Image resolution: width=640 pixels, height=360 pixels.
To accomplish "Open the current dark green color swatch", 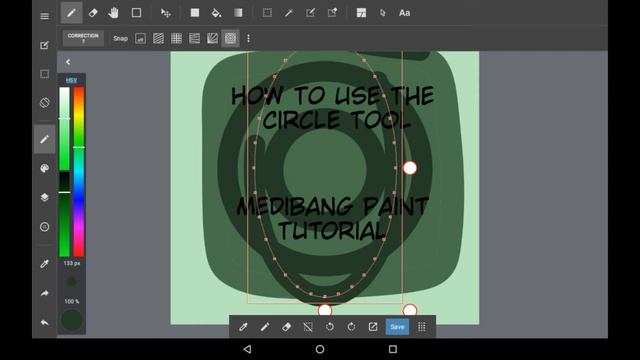I will click(71, 320).
